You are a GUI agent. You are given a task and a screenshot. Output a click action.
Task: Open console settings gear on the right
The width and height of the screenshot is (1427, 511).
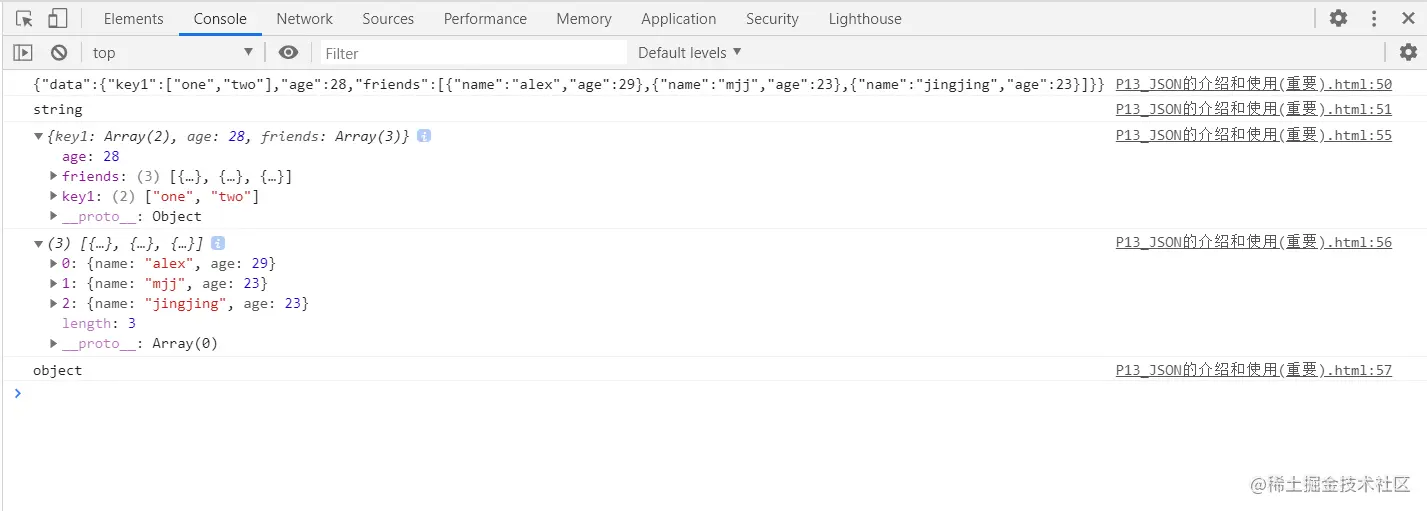point(1408,52)
